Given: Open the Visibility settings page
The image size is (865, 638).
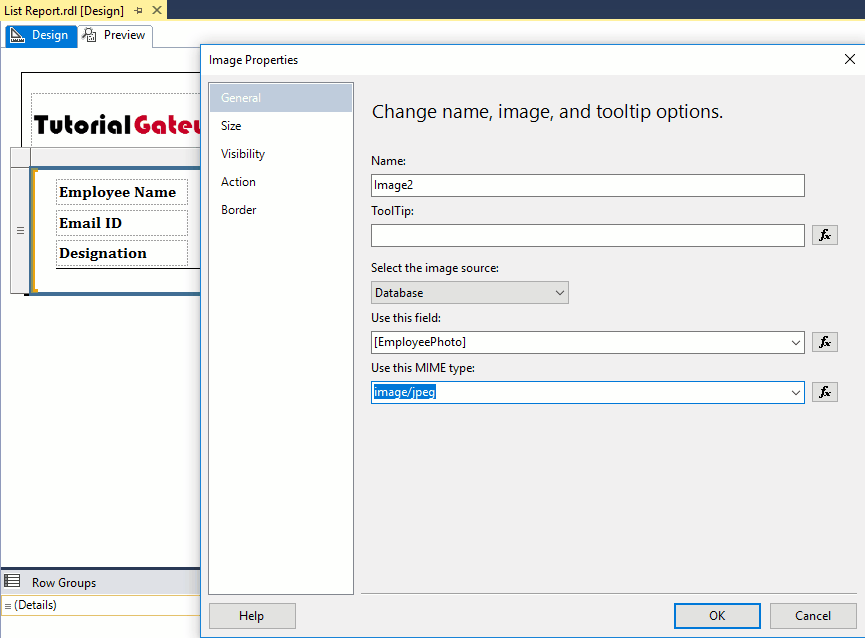Looking at the screenshot, I should point(243,153).
